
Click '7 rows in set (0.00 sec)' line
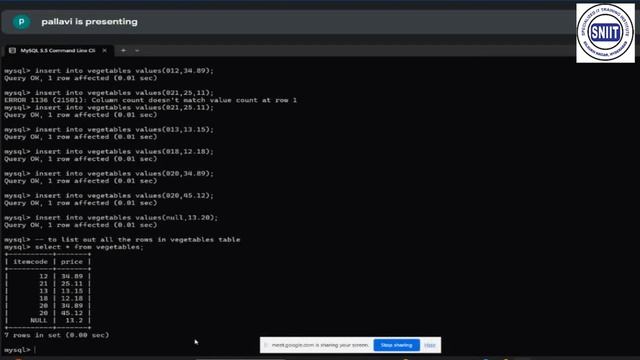[57, 336]
